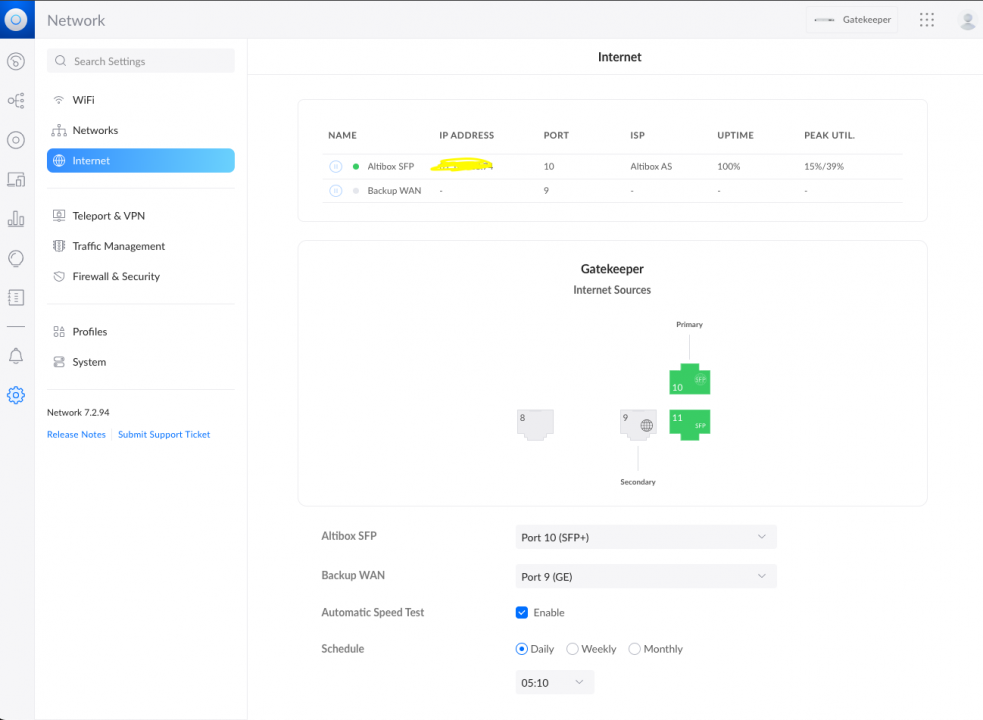Open the client devices icon in sidebar
983x720 pixels.
click(x=16, y=180)
